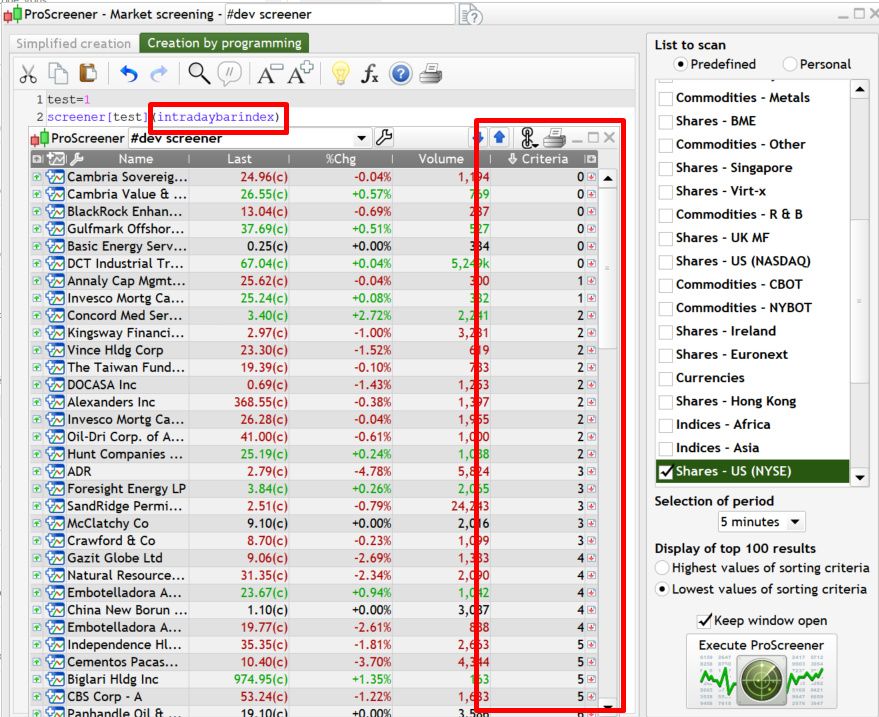Click the Paste clipboard icon
This screenshot has width=879, height=717.
[88, 73]
